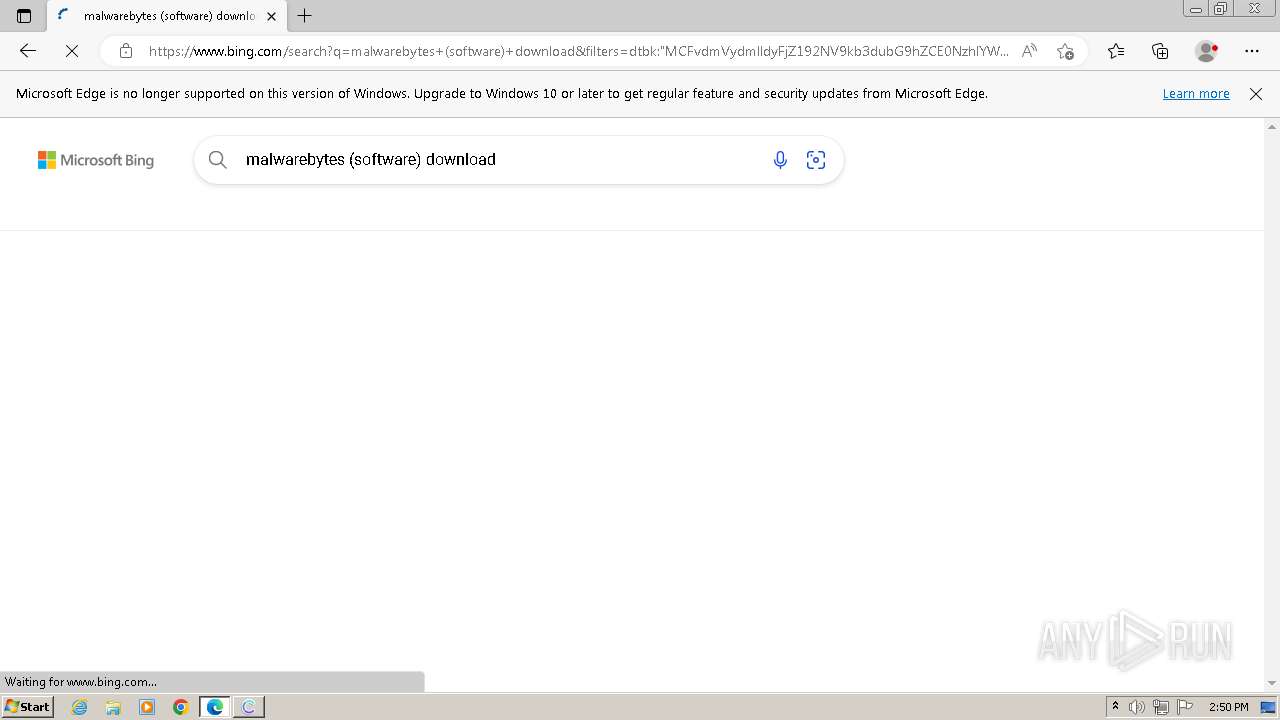The image size is (1280, 720).
Task: Click the search magnifier icon
Action: click(217, 159)
